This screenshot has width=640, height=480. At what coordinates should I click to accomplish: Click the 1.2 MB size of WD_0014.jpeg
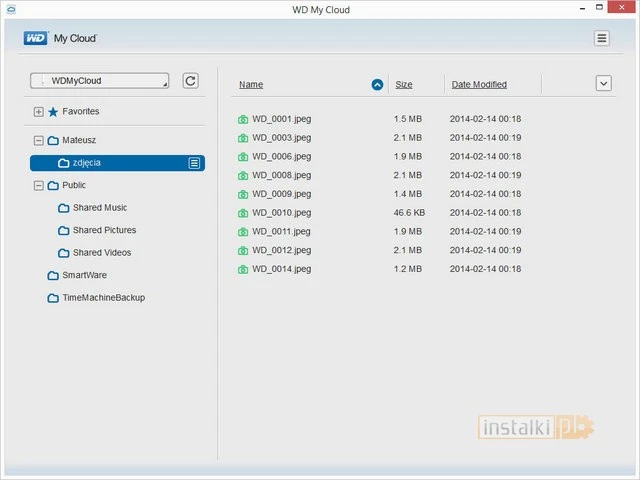[407, 269]
